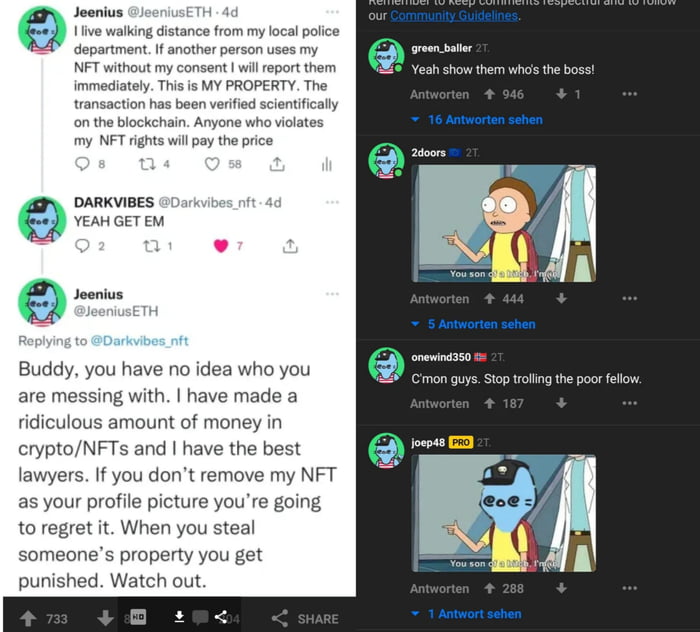Reply to the DARKVIBES tweet via comment icon

click(x=83, y=245)
